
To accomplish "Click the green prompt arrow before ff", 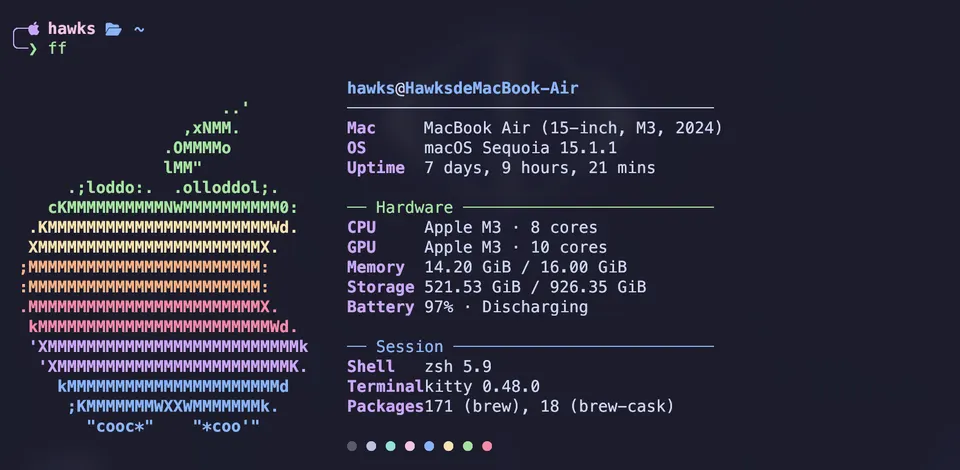I will pyautogui.click(x=33, y=48).
